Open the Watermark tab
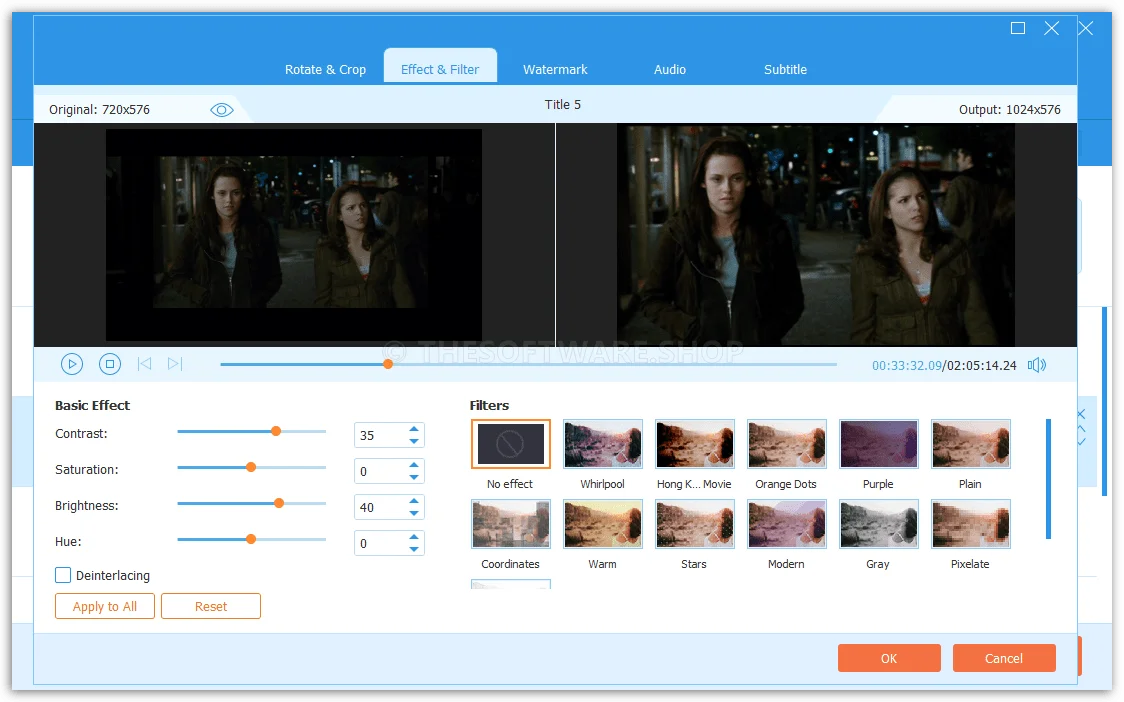 click(x=555, y=70)
